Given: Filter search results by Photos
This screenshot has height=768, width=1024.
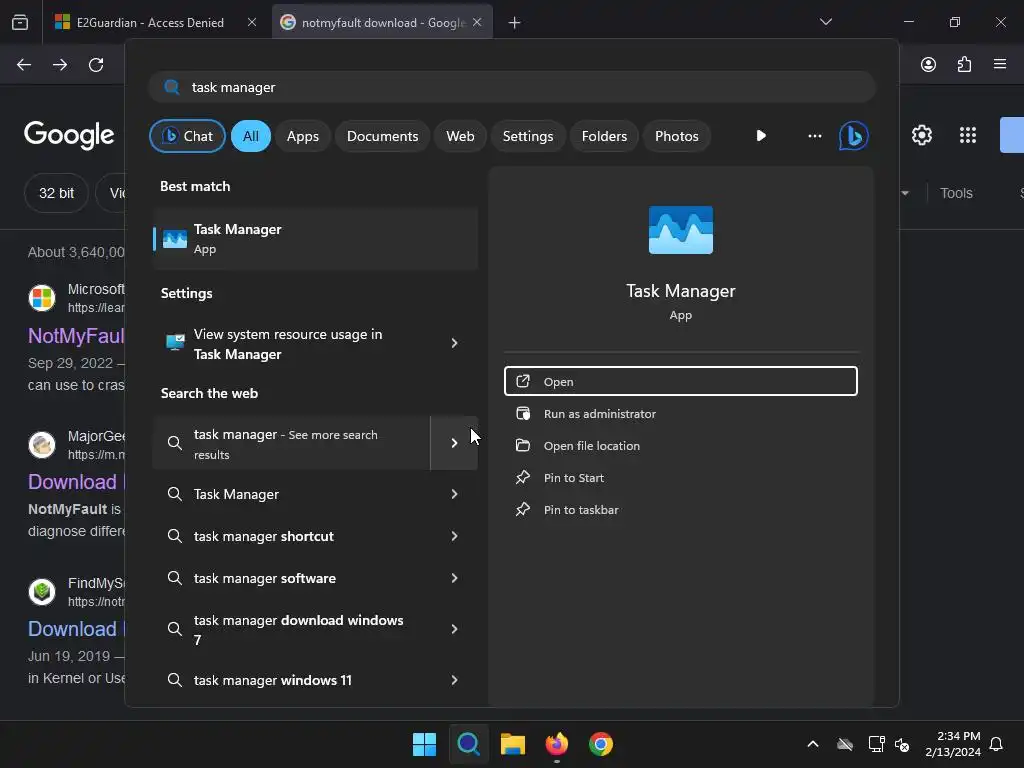Looking at the screenshot, I should [677, 136].
